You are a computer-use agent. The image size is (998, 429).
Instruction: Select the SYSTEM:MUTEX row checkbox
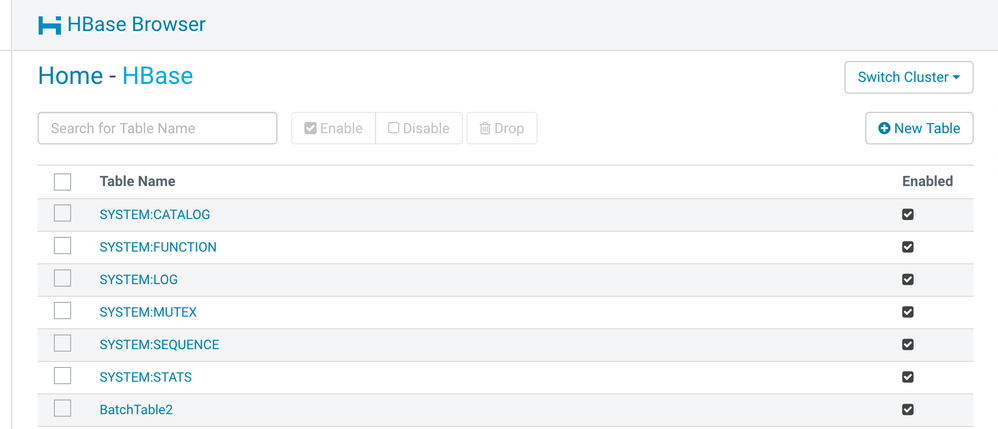click(x=62, y=311)
